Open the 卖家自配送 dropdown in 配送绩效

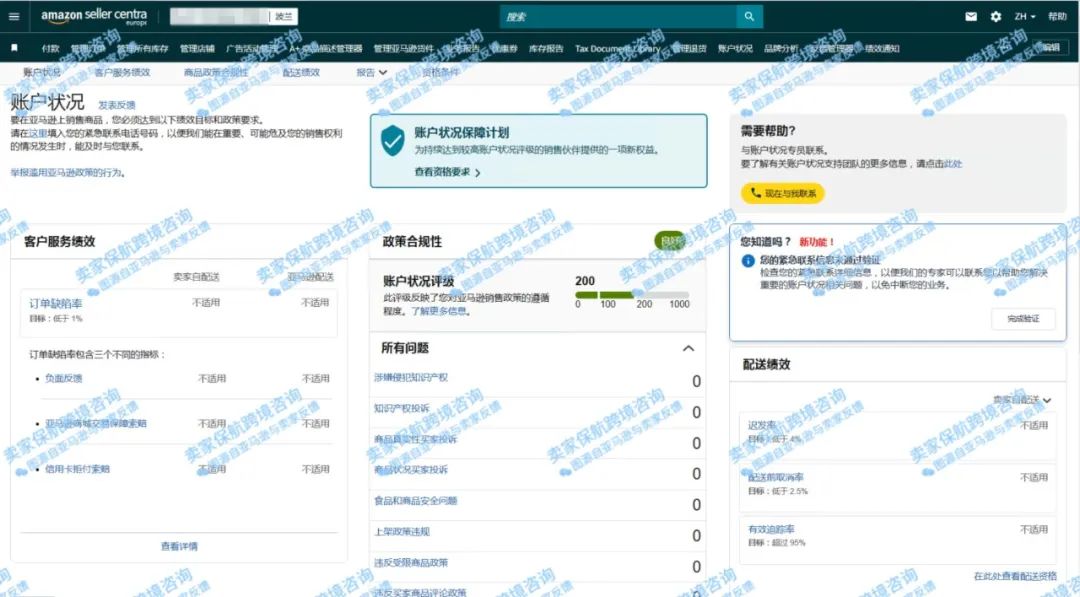(1021, 400)
